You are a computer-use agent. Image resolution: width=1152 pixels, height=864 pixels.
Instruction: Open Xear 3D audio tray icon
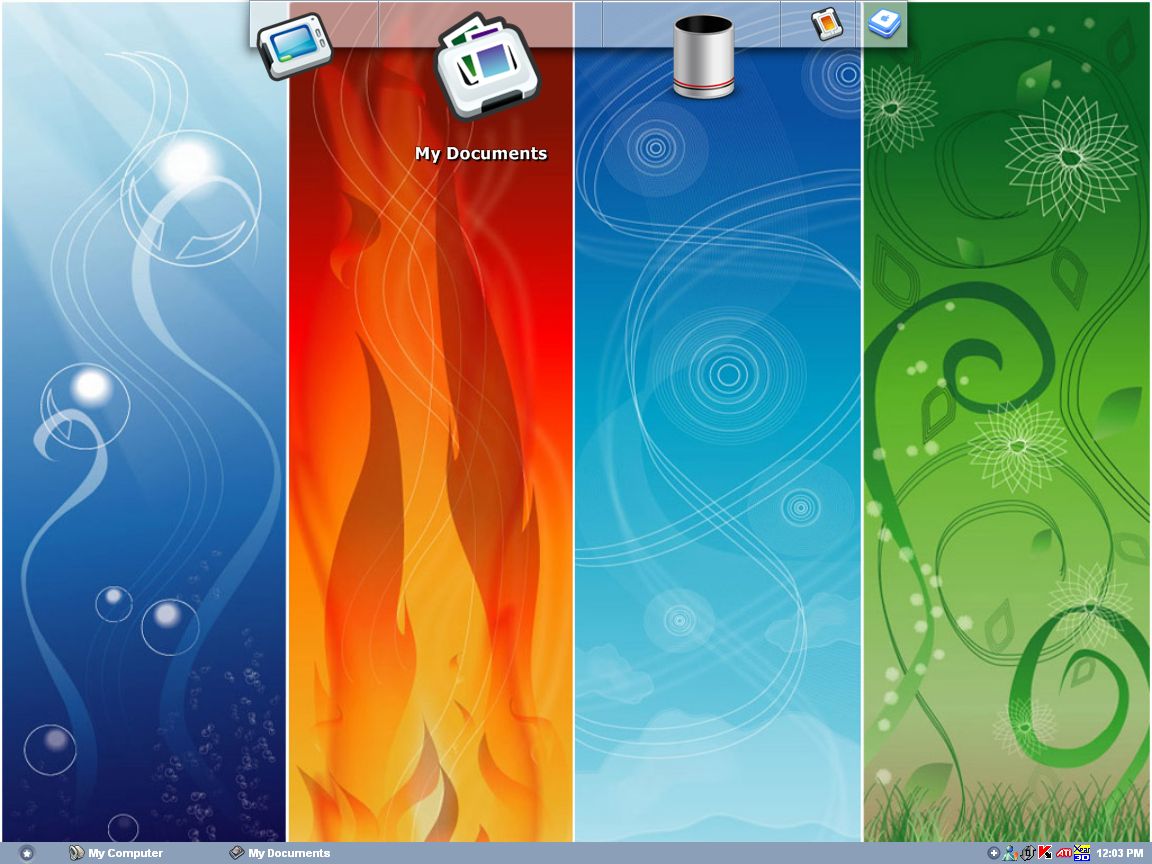1081,853
